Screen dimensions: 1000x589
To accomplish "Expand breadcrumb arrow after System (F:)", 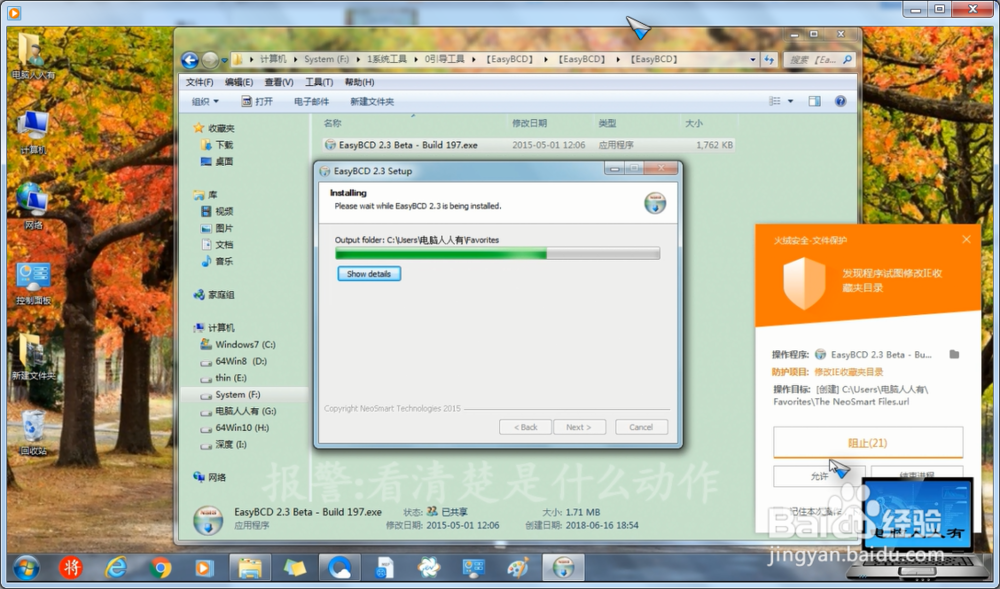I will pyautogui.click(x=358, y=59).
